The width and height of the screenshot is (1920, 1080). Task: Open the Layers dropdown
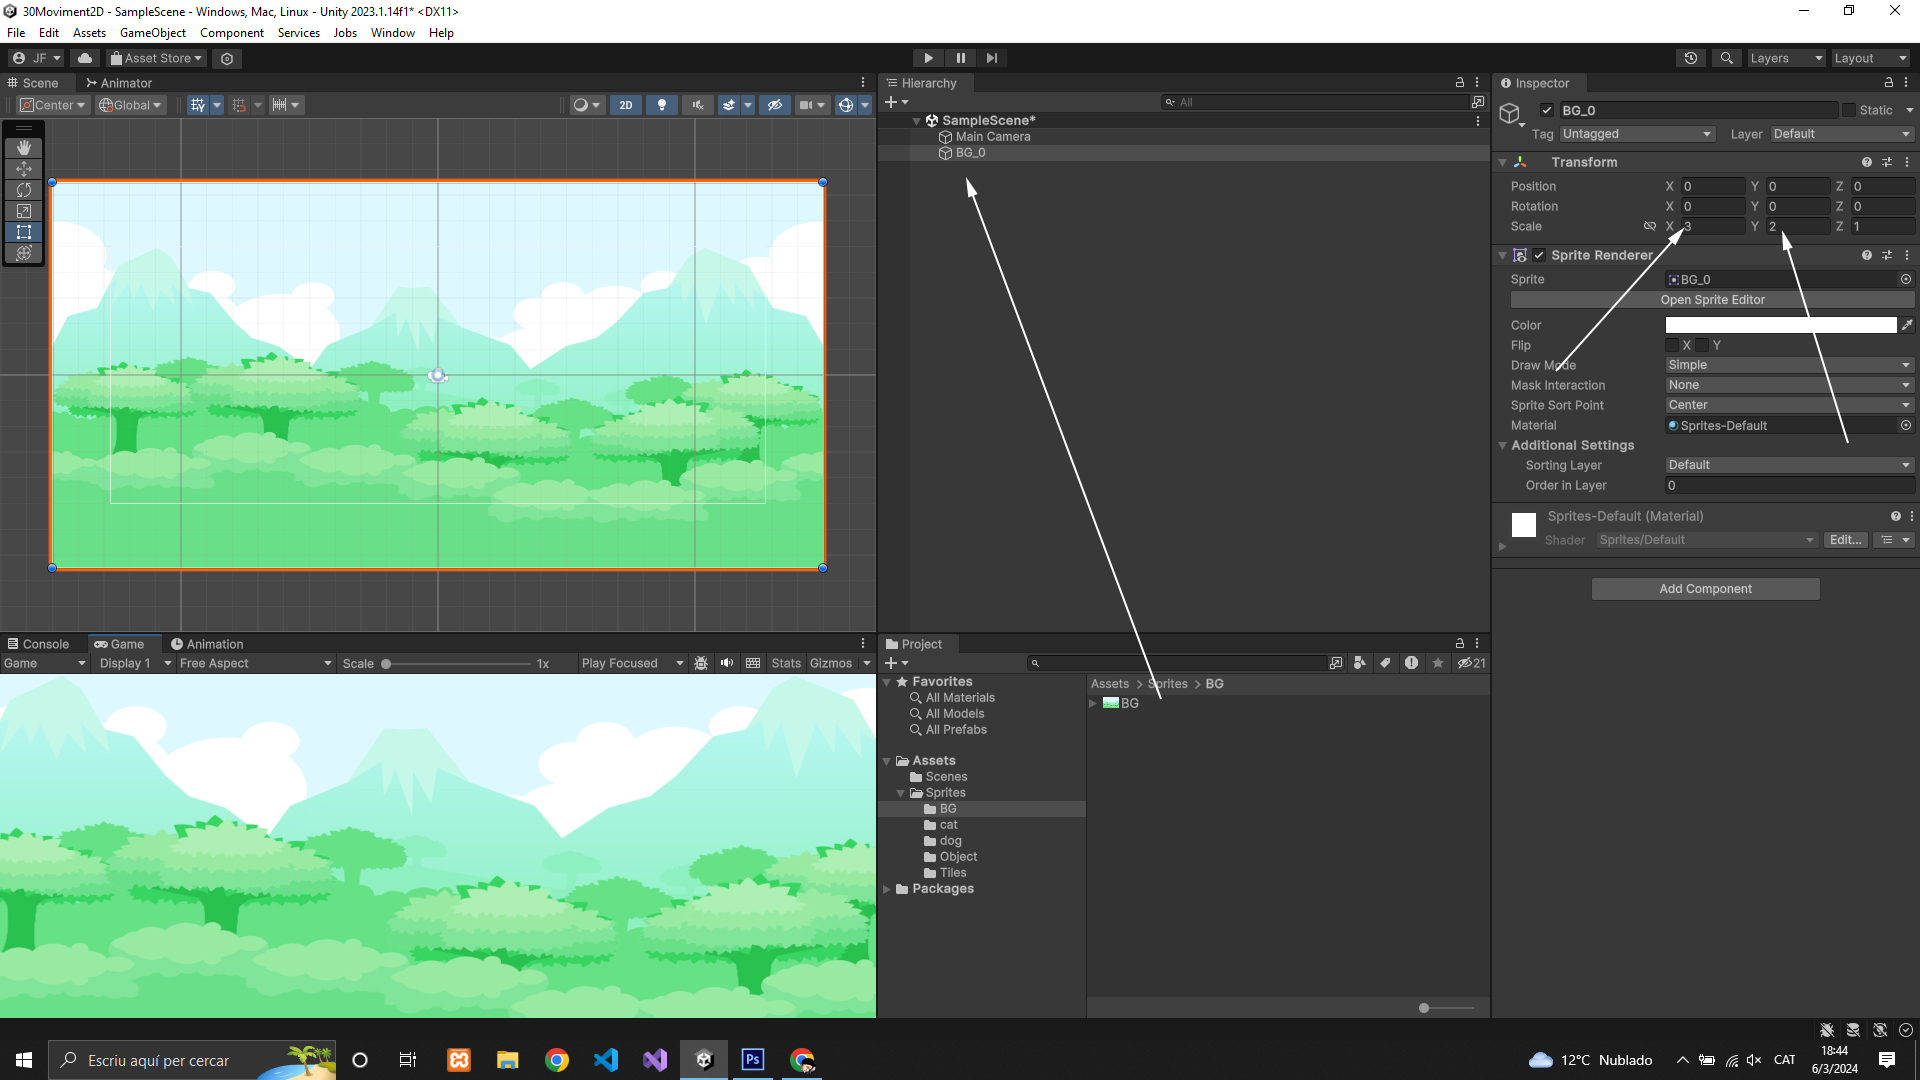tap(1786, 58)
